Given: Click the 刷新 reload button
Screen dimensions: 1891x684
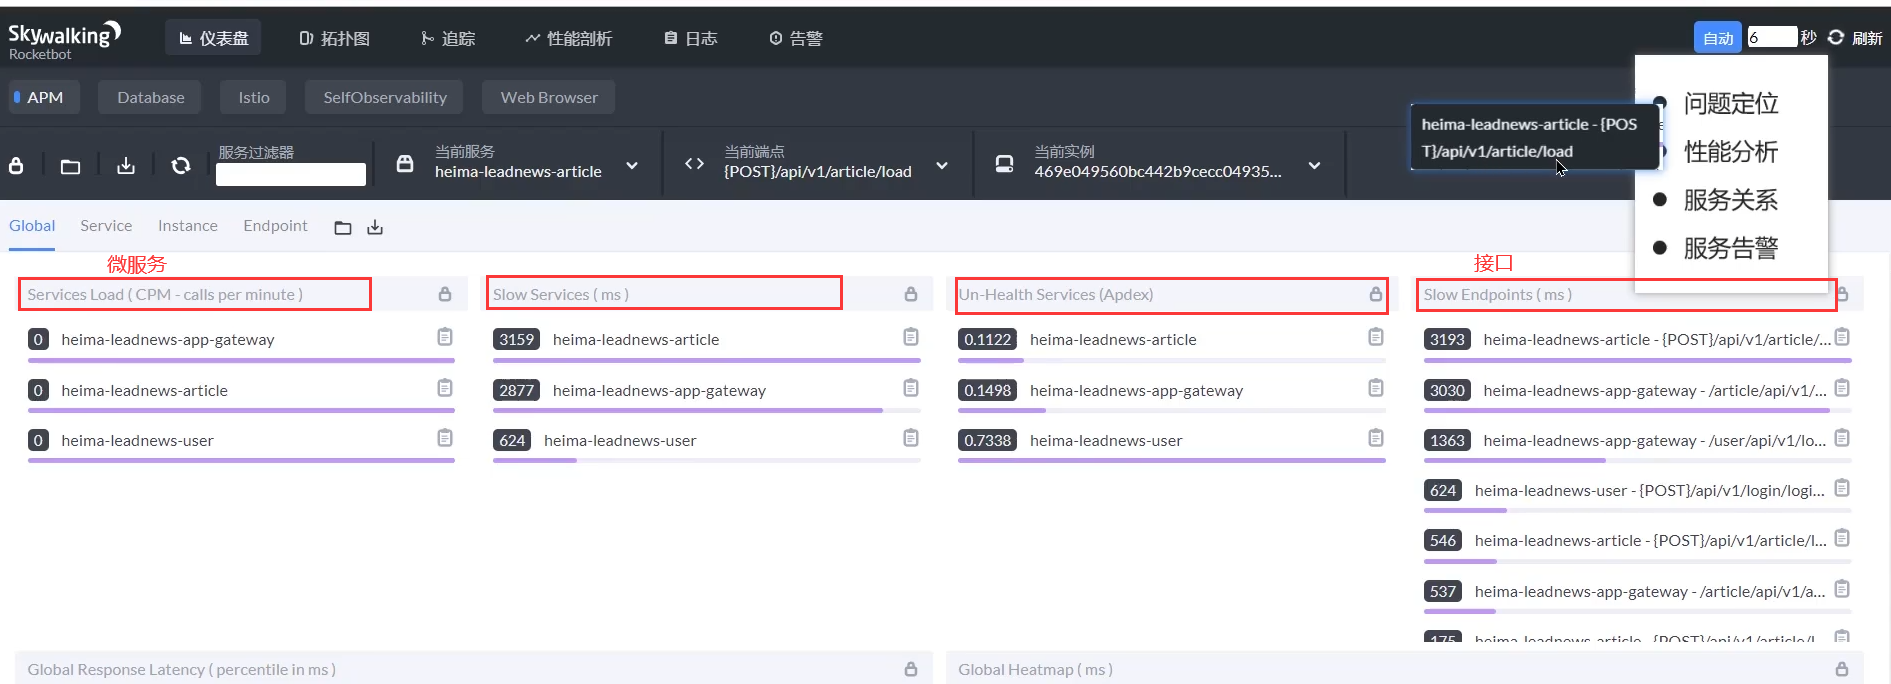Looking at the screenshot, I should (x=1855, y=38).
